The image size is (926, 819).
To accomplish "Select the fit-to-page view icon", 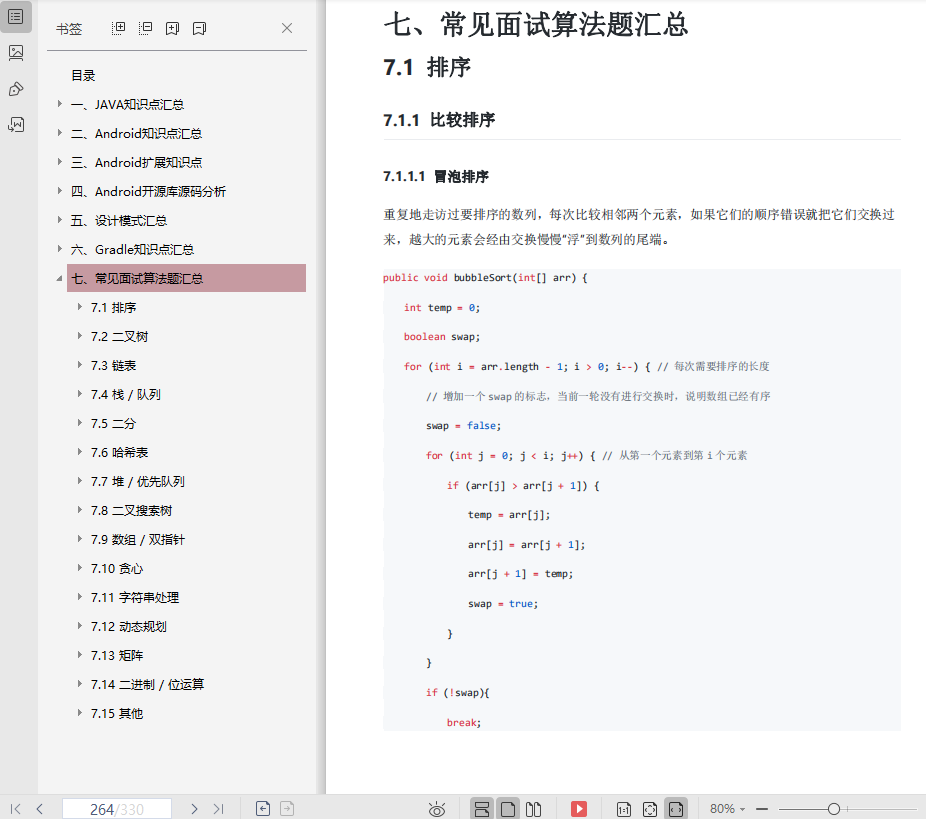I will point(651,808).
